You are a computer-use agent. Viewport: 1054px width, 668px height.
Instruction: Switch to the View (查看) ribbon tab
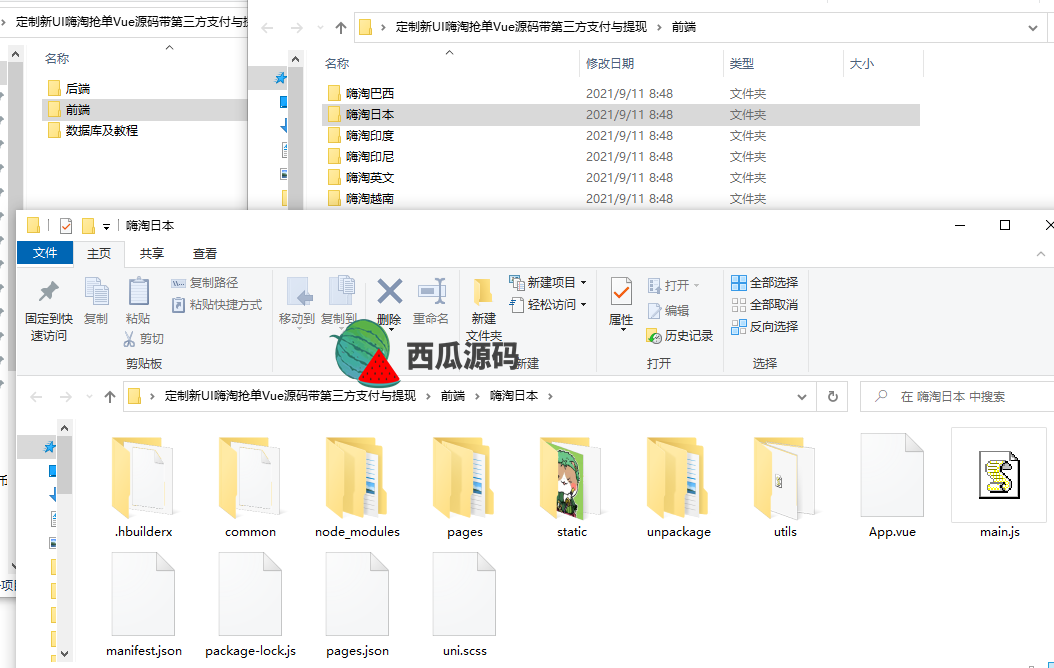coord(205,254)
